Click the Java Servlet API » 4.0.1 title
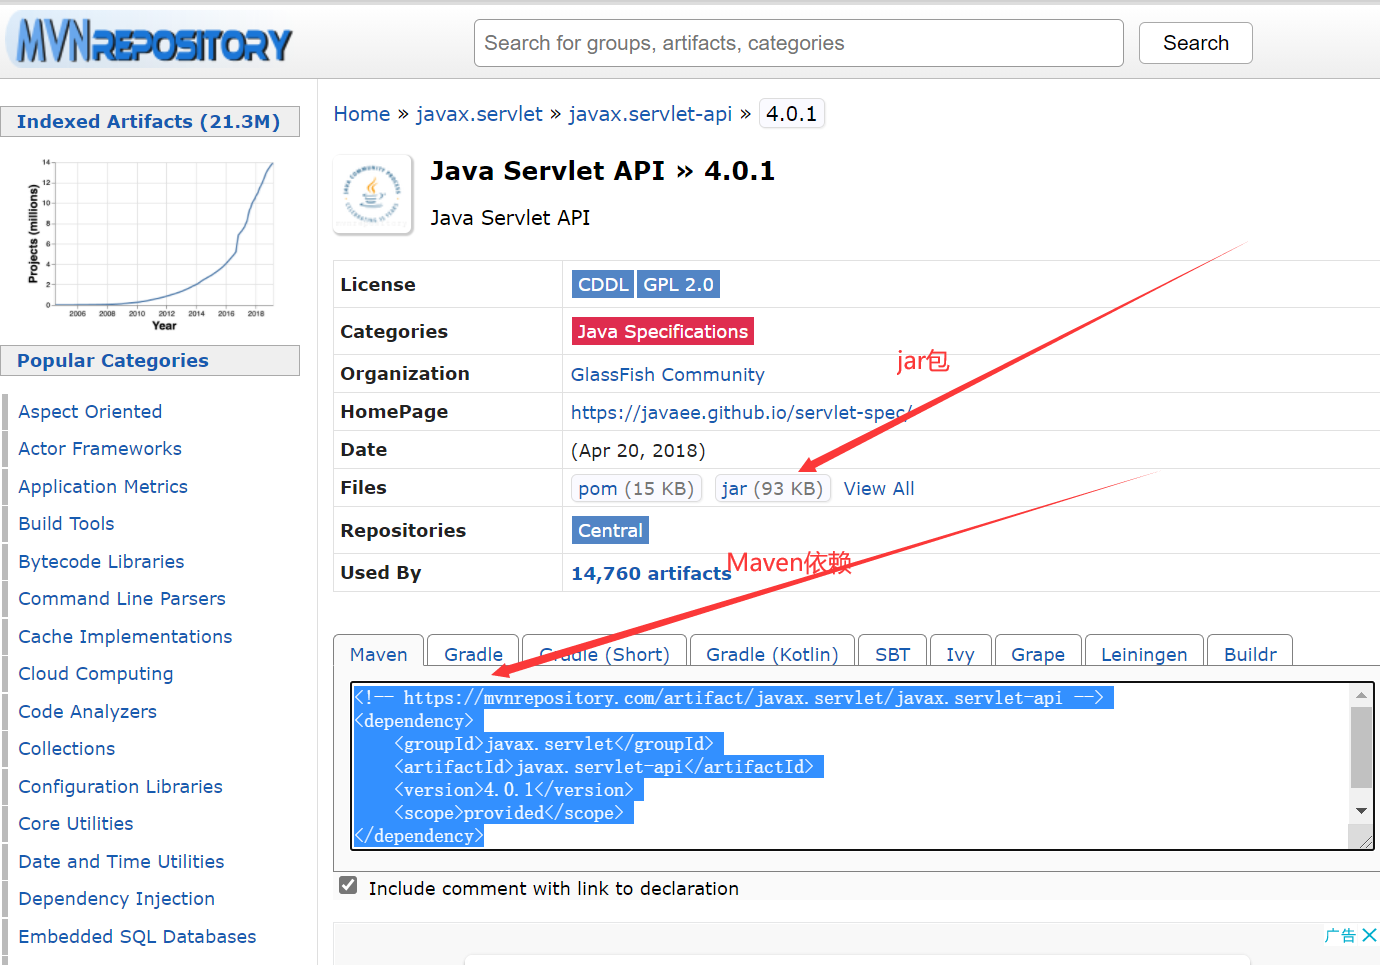 (602, 171)
